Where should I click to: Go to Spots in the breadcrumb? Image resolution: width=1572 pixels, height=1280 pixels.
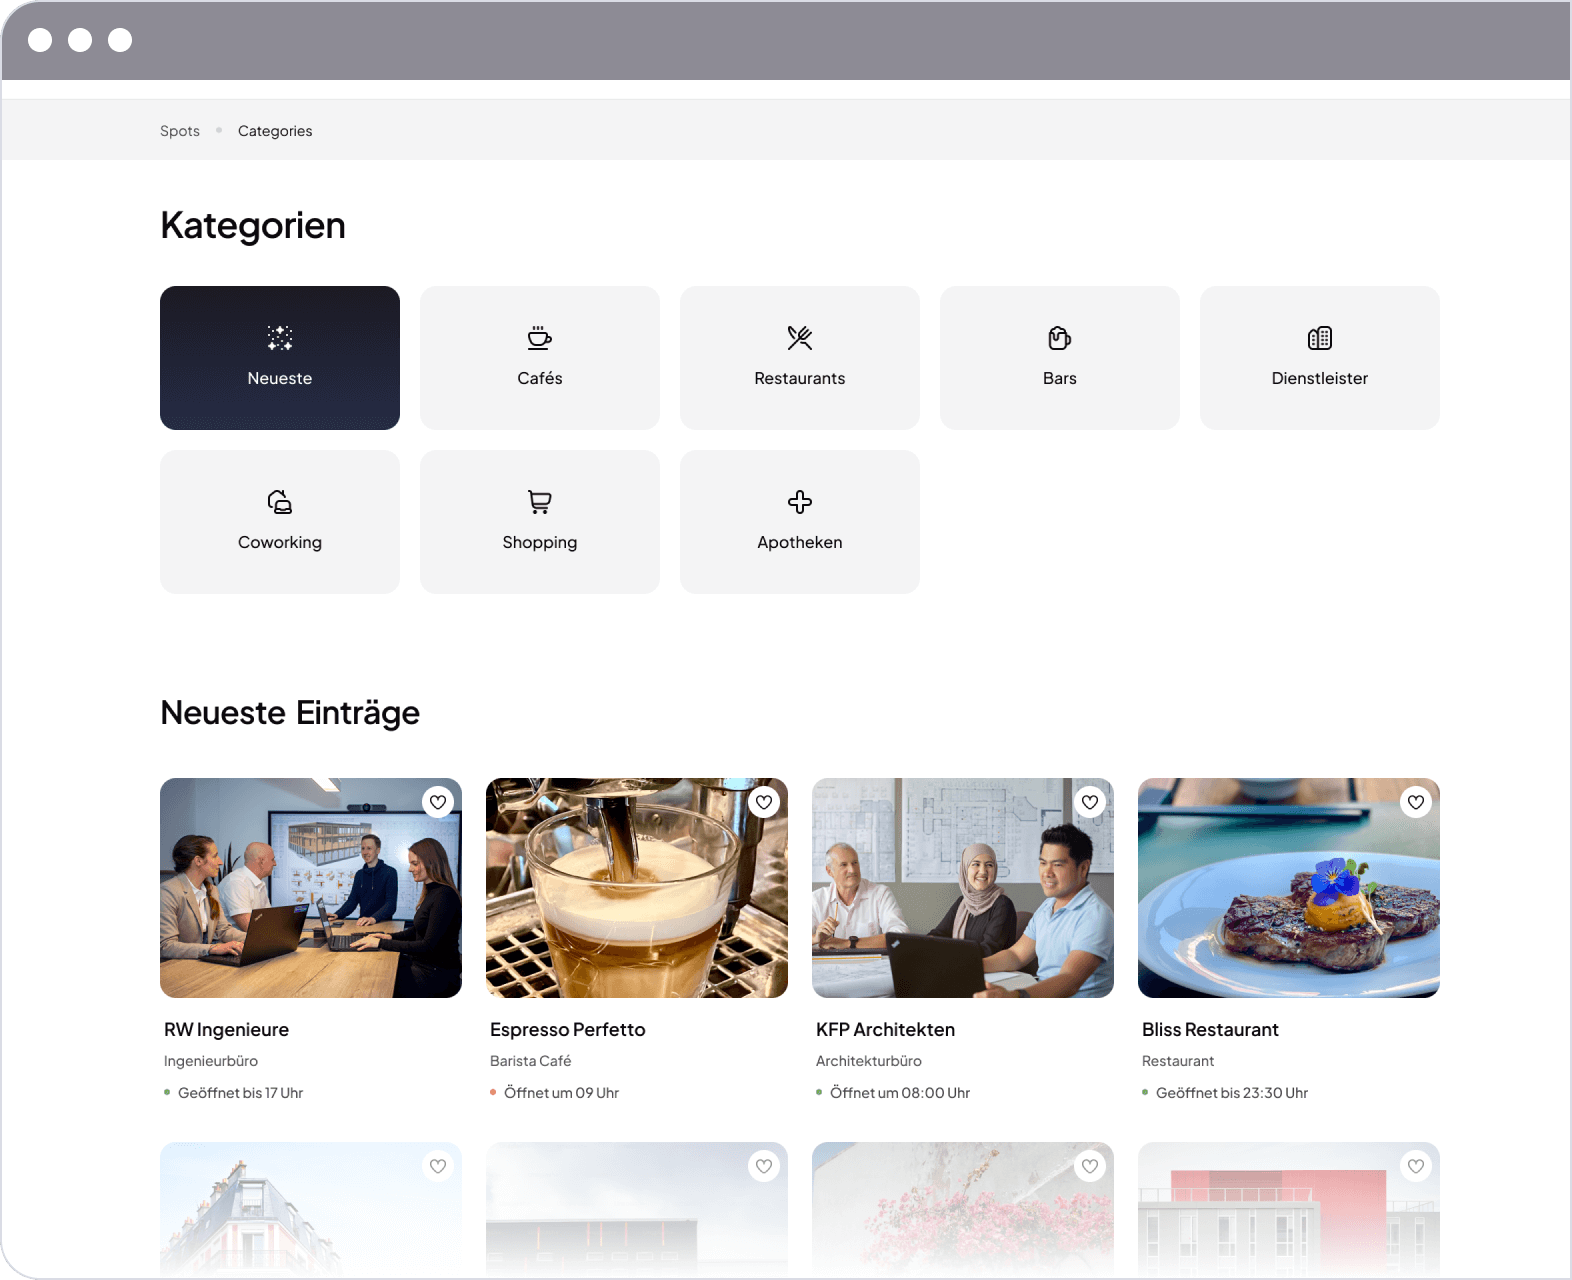[x=180, y=131]
